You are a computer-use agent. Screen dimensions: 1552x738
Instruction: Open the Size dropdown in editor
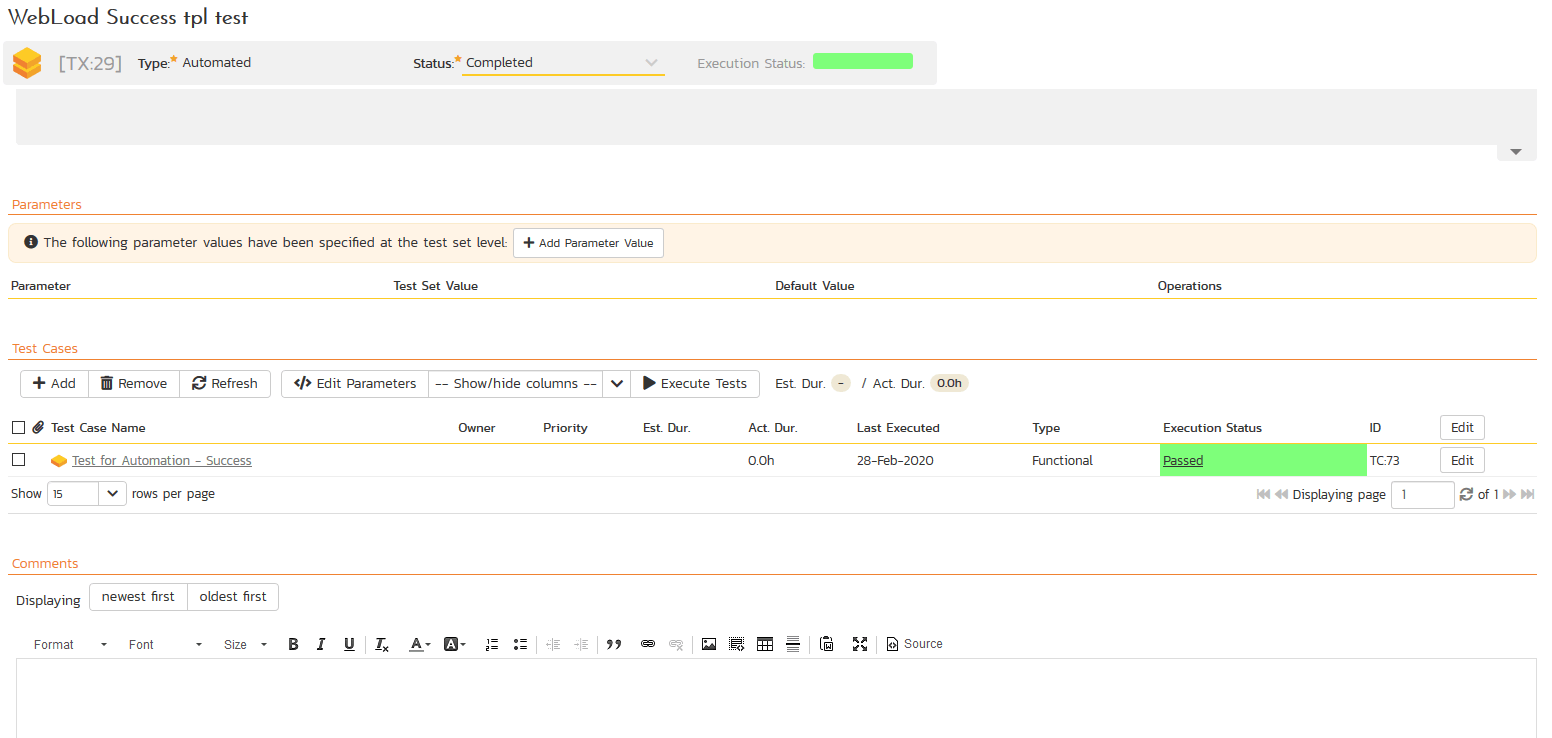(x=245, y=644)
